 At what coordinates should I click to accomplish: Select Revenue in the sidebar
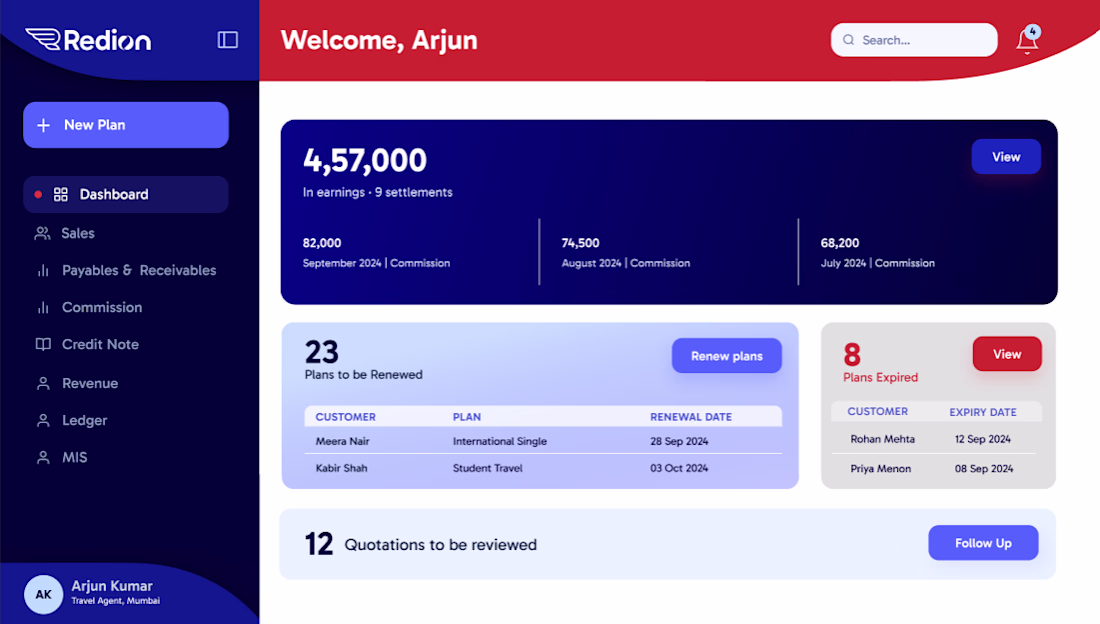point(90,383)
